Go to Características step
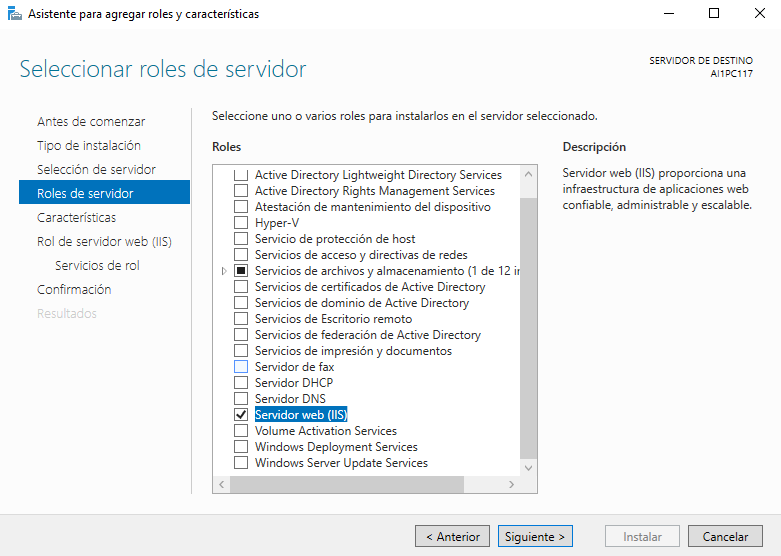 coord(76,217)
